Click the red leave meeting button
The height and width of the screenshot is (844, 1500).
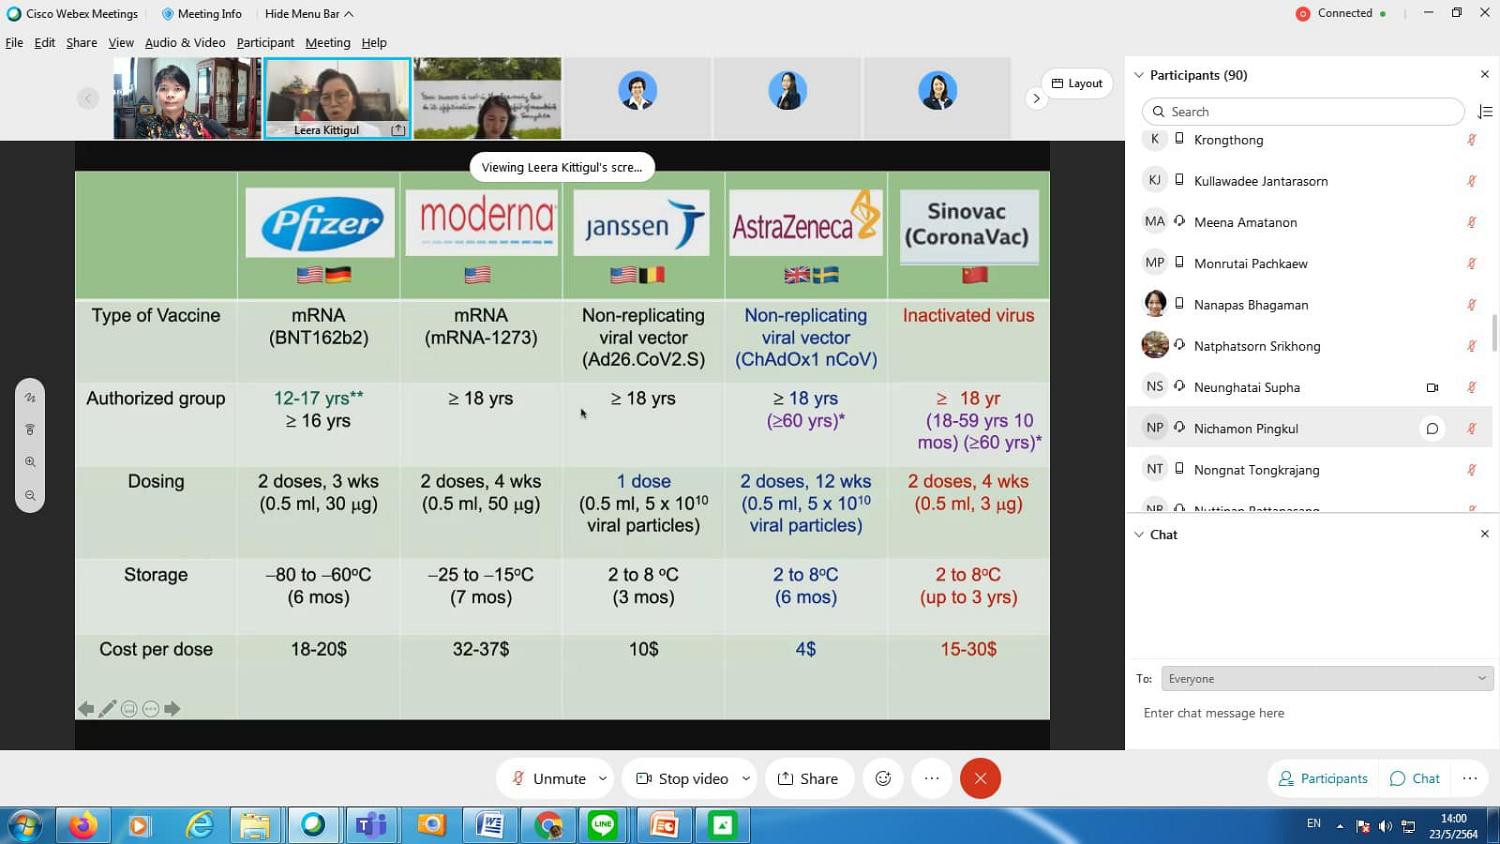click(980, 778)
